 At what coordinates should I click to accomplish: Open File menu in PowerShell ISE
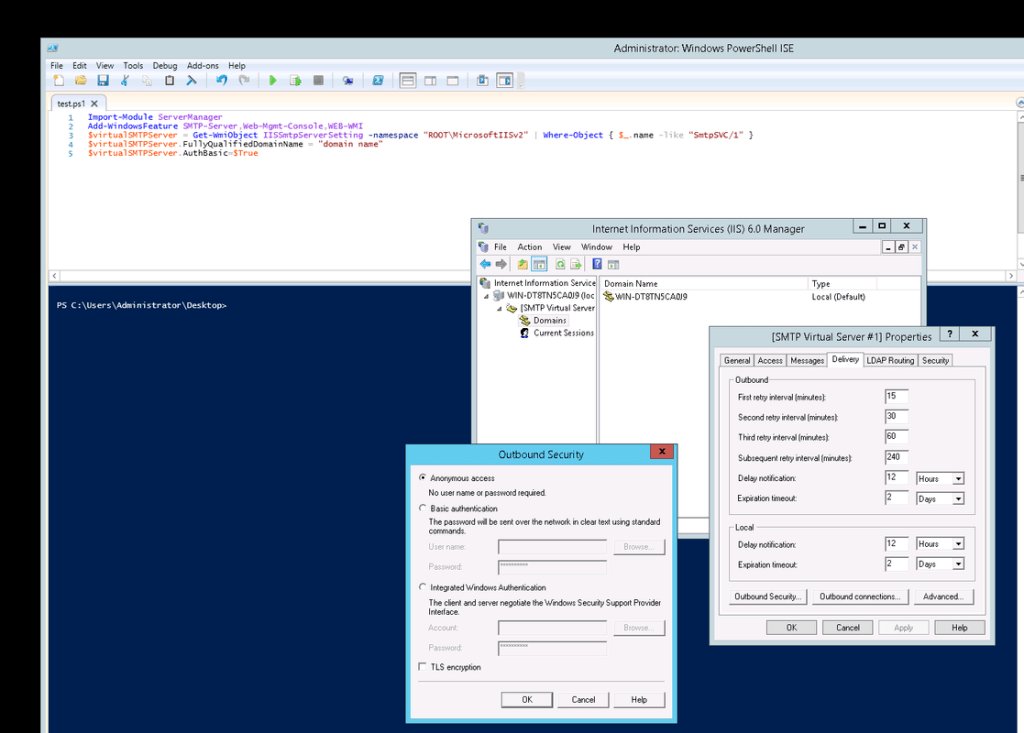pyautogui.click(x=57, y=65)
